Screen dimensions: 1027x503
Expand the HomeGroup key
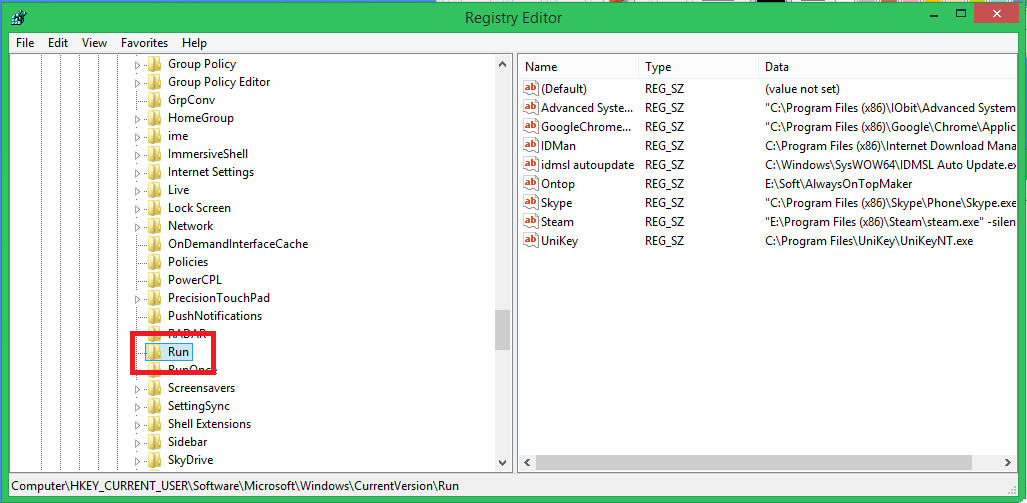(137, 119)
